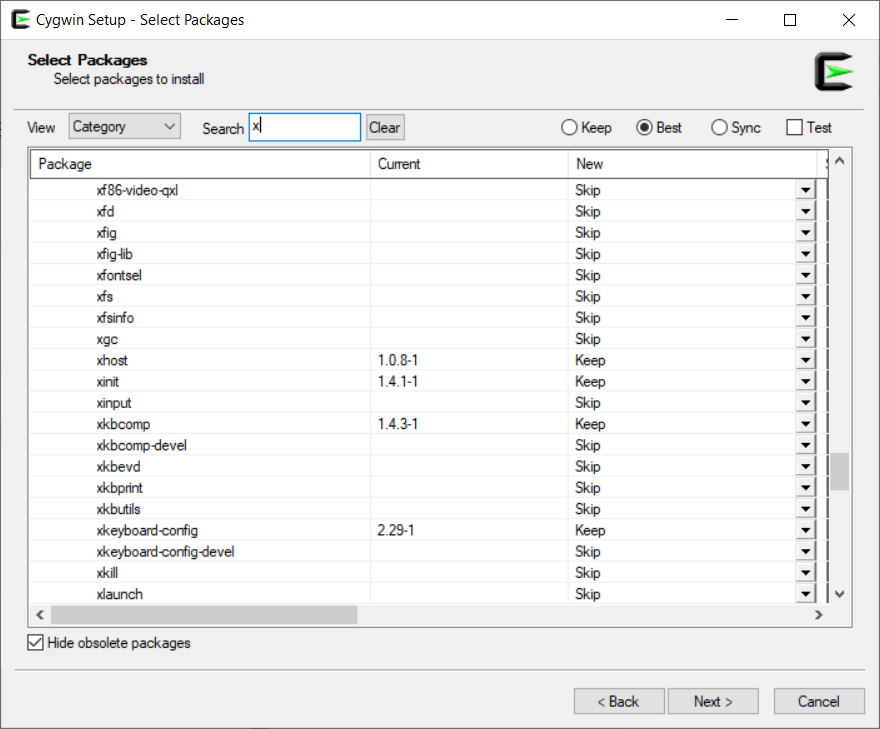
Task: Click xhost version 1.0.8-1
Action: (x=397, y=360)
